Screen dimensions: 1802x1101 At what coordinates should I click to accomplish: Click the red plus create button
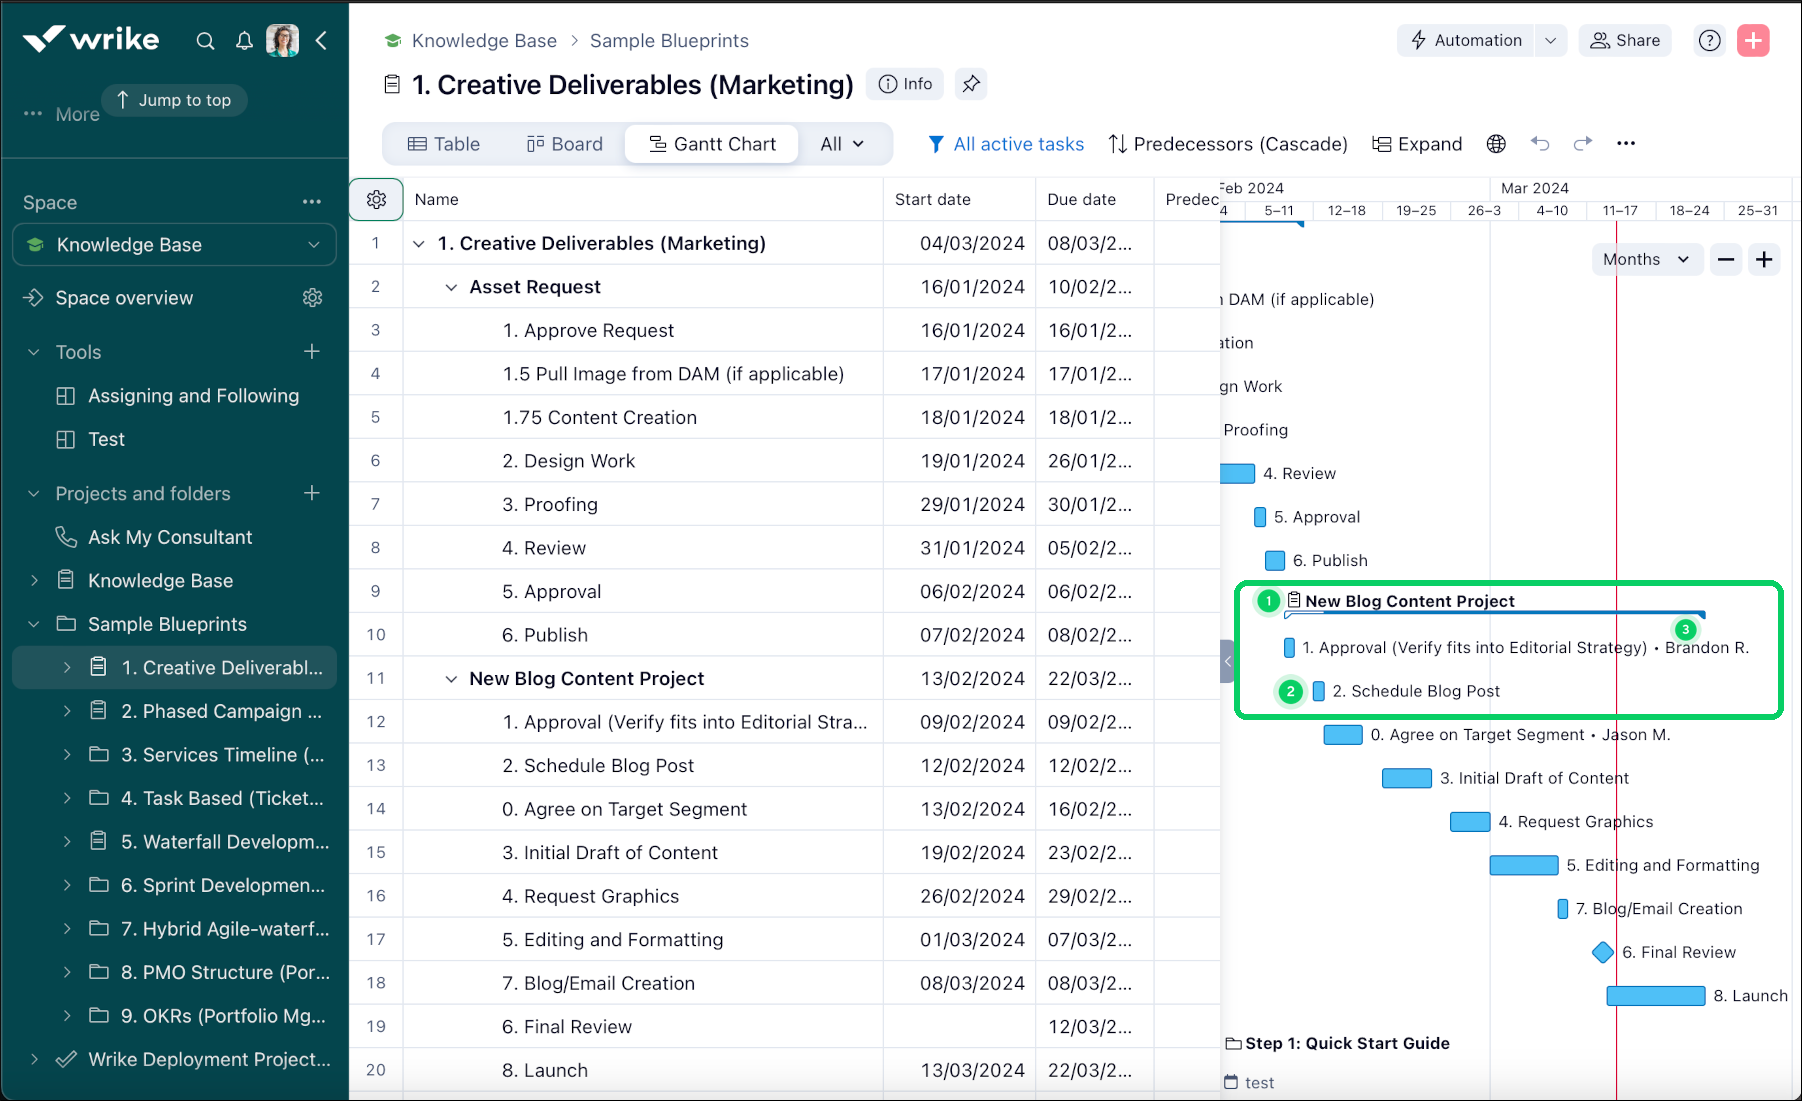(1753, 41)
